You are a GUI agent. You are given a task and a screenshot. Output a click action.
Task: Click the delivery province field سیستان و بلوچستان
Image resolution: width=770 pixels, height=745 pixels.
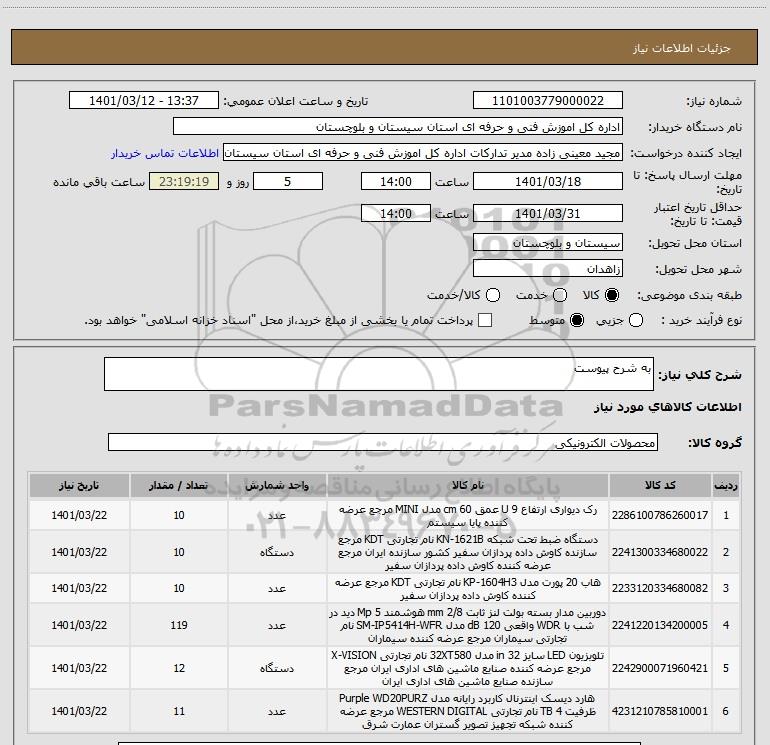tap(548, 243)
